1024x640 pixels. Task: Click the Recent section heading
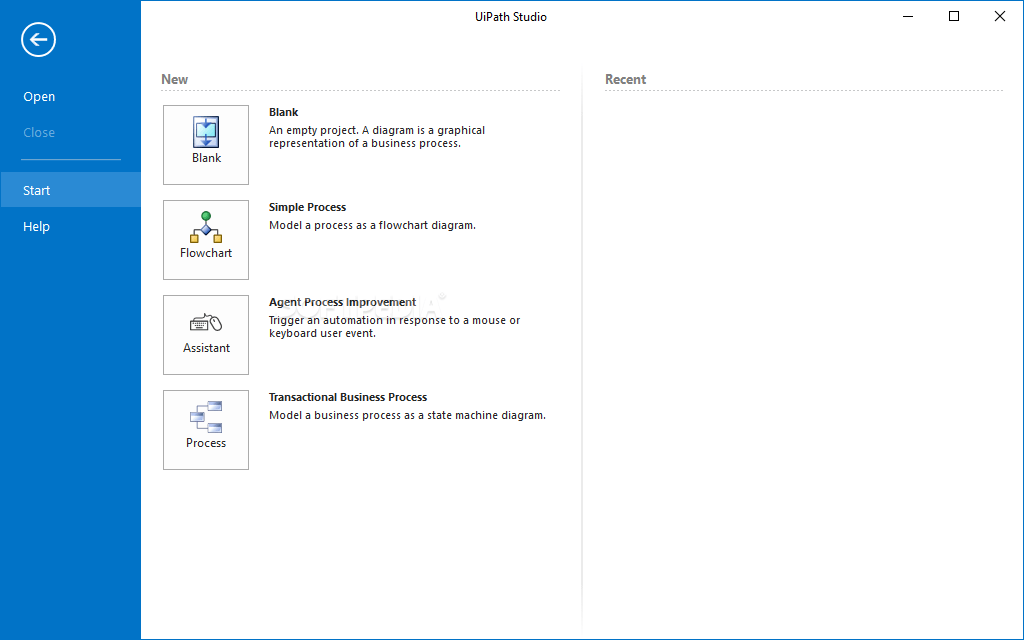625,79
